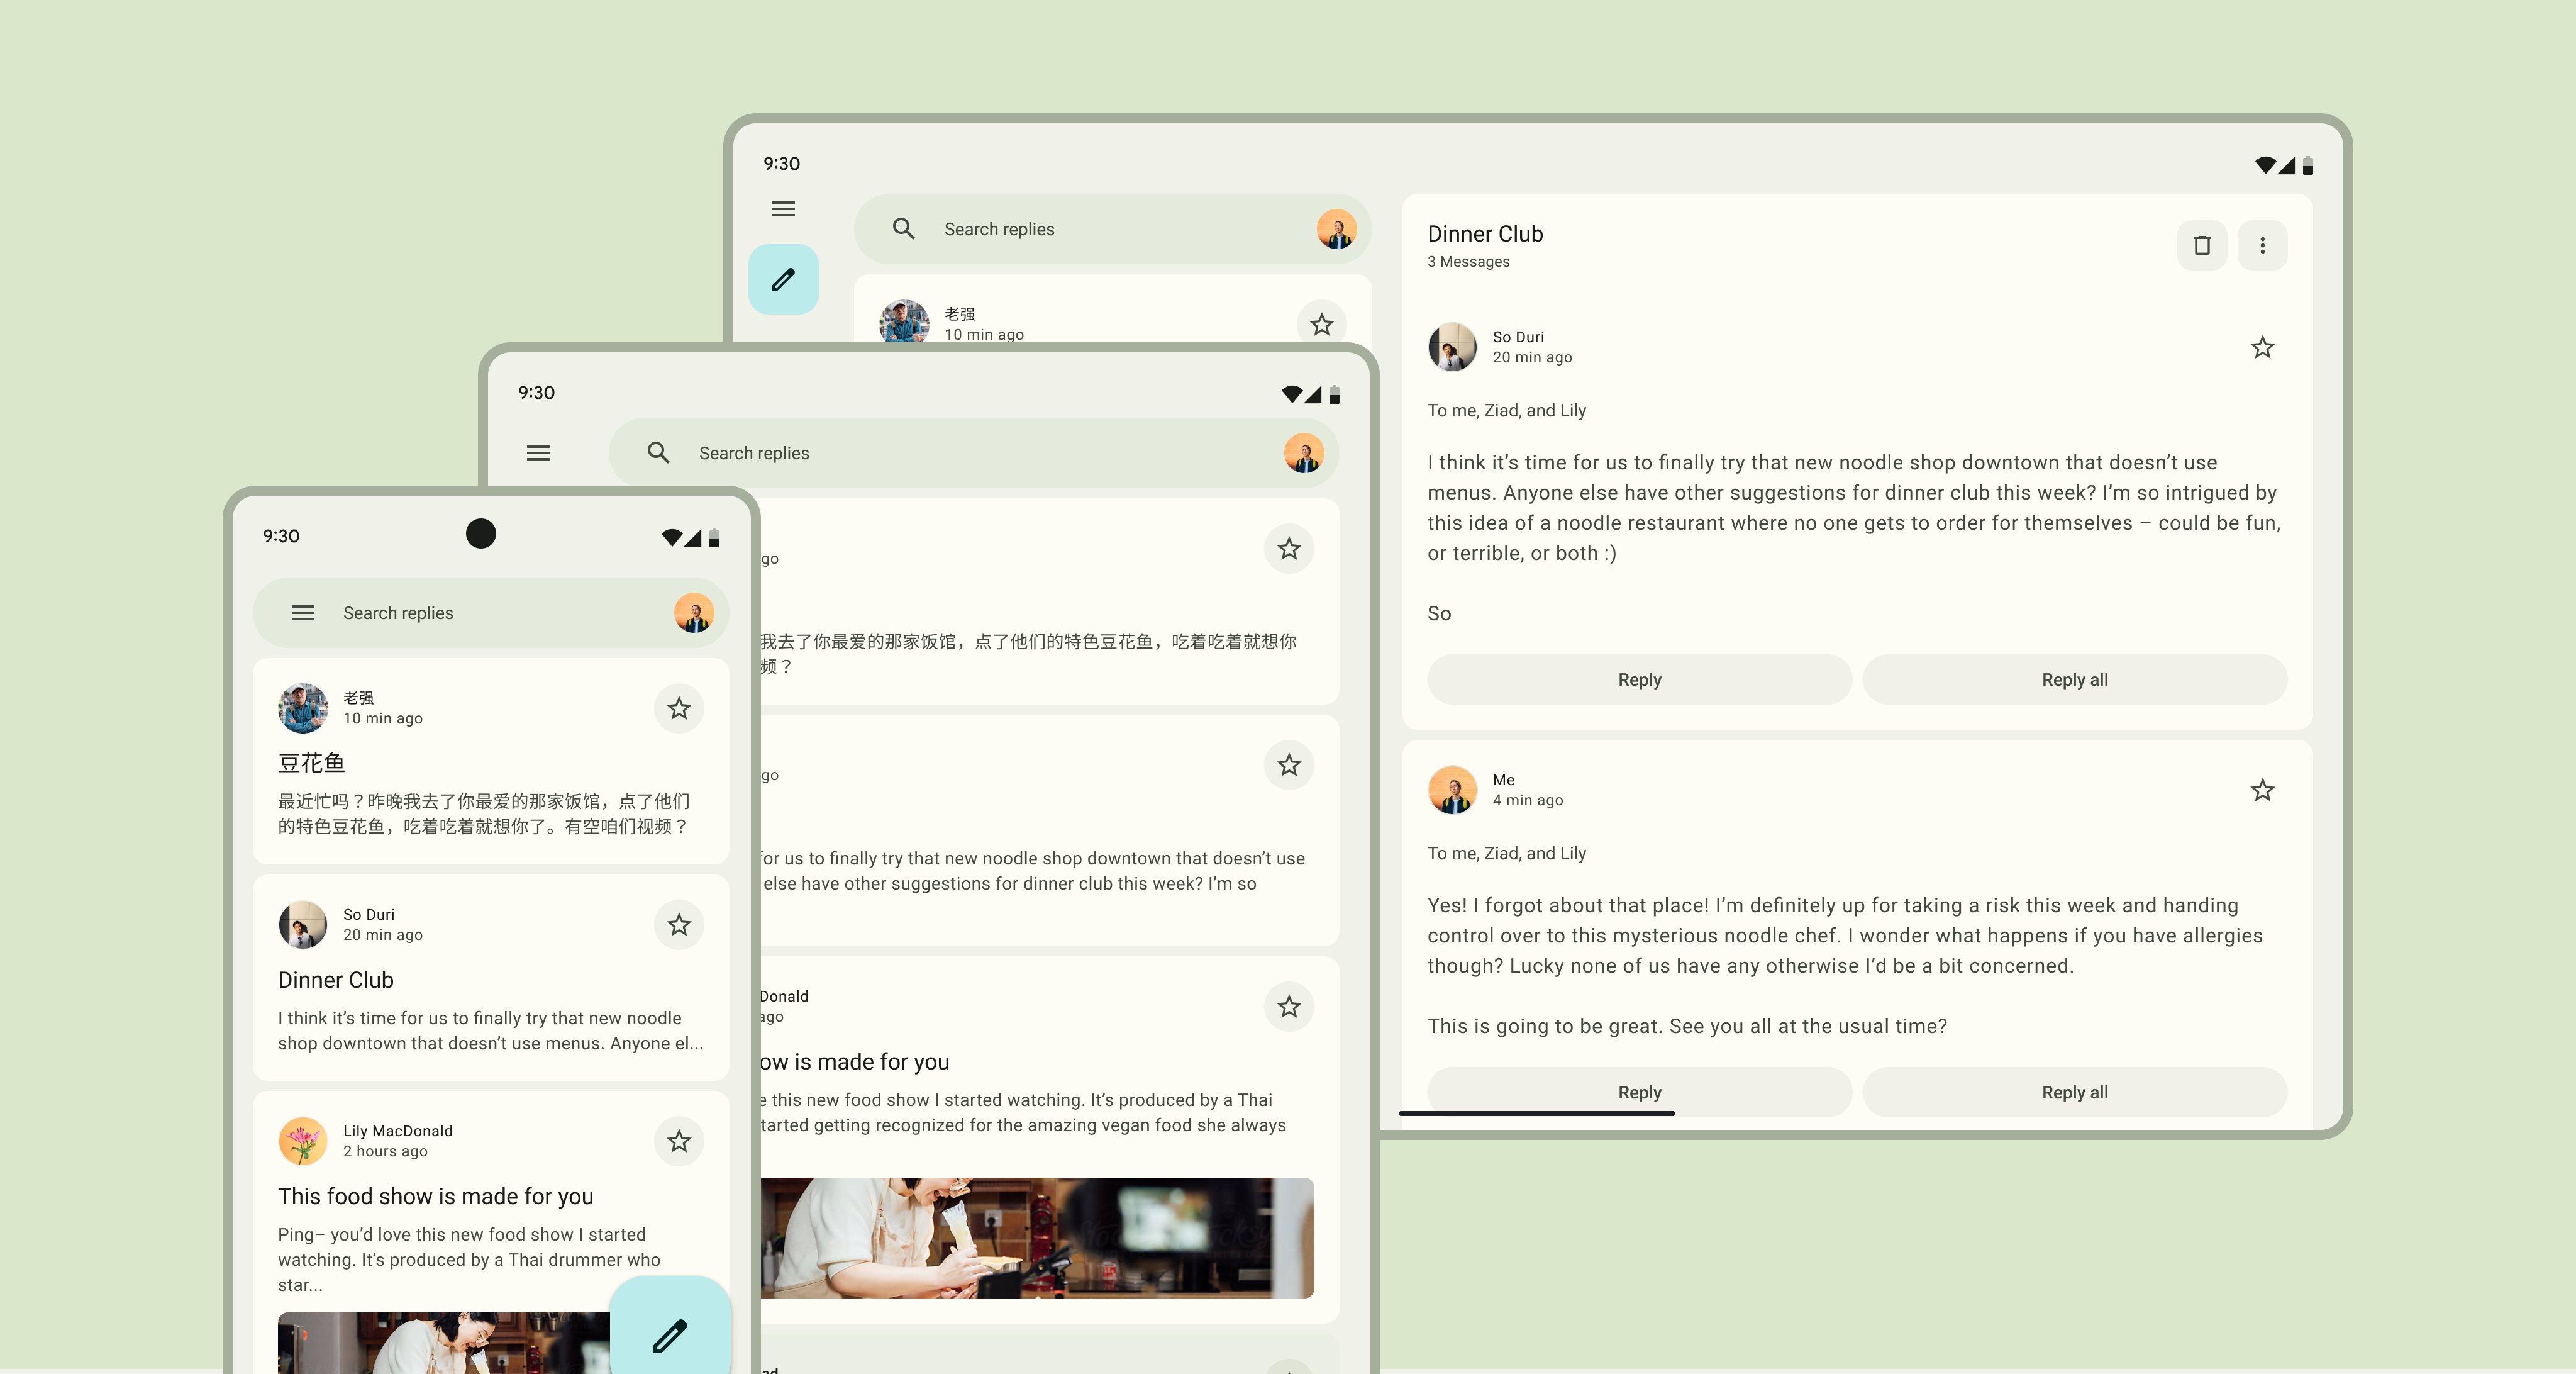Click cellular signal icon on the tablet
The height and width of the screenshot is (1374, 2576).
click(x=2287, y=165)
